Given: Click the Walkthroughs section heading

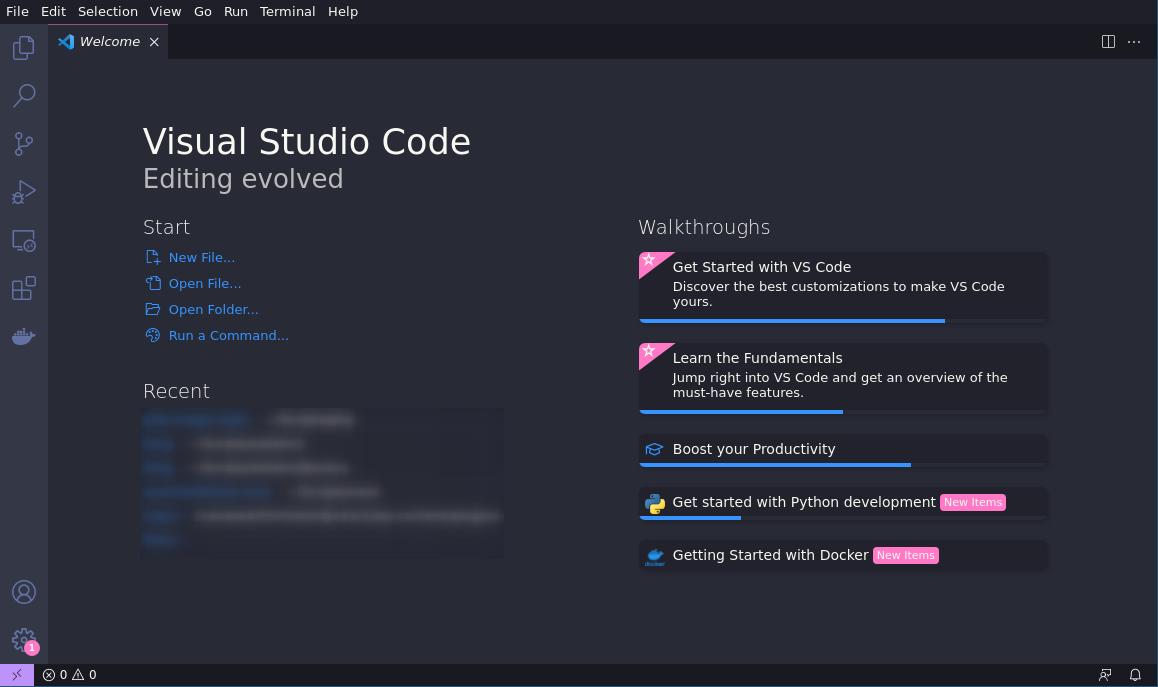Looking at the screenshot, I should pyautogui.click(x=704, y=227).
